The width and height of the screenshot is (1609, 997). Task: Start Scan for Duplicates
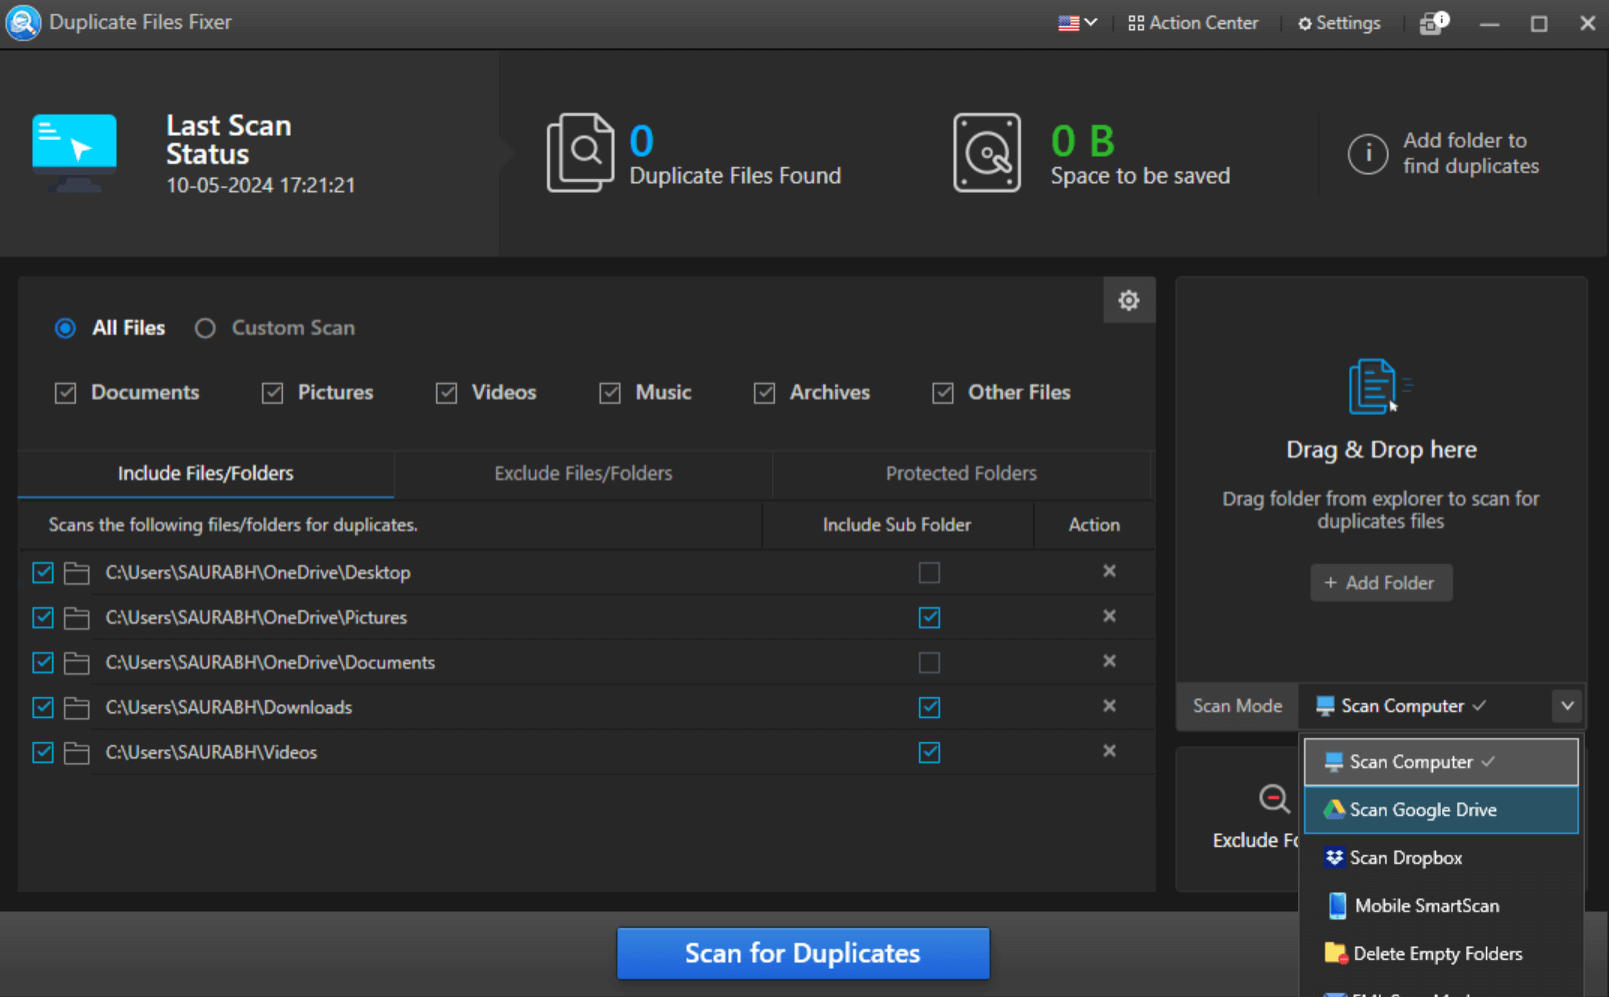pos(803,953)
